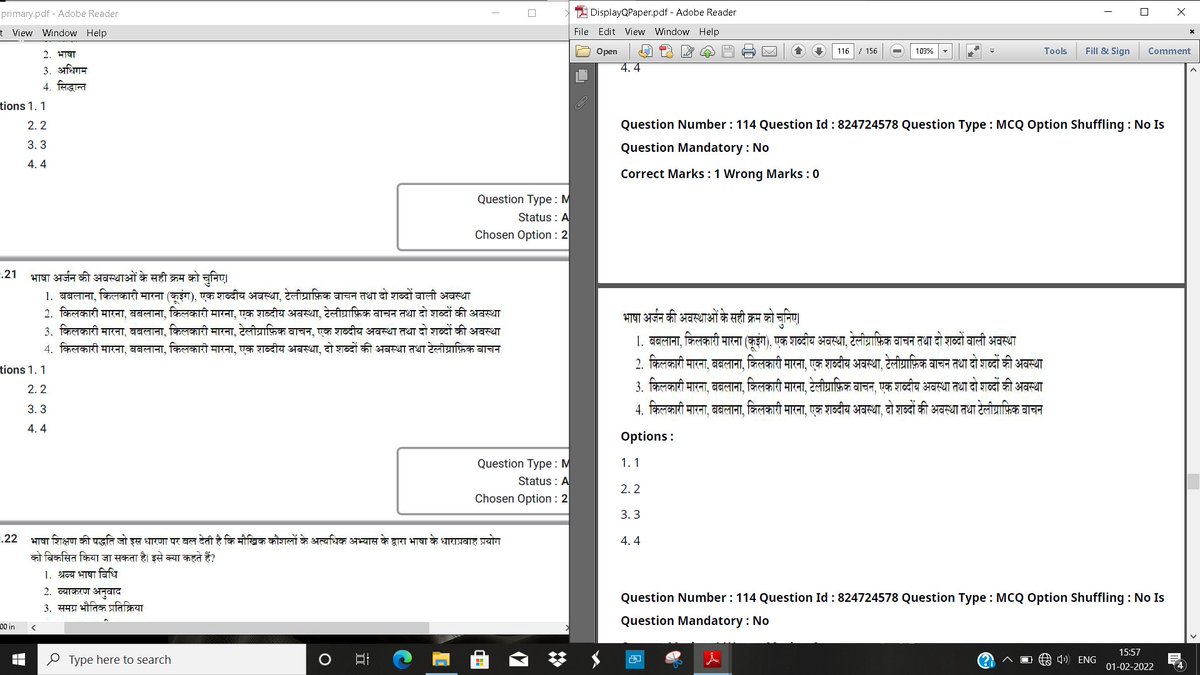Open Dropbox from taskbar
The height and width of the screenshot is (675, 1200).
(x=557, y=659)
